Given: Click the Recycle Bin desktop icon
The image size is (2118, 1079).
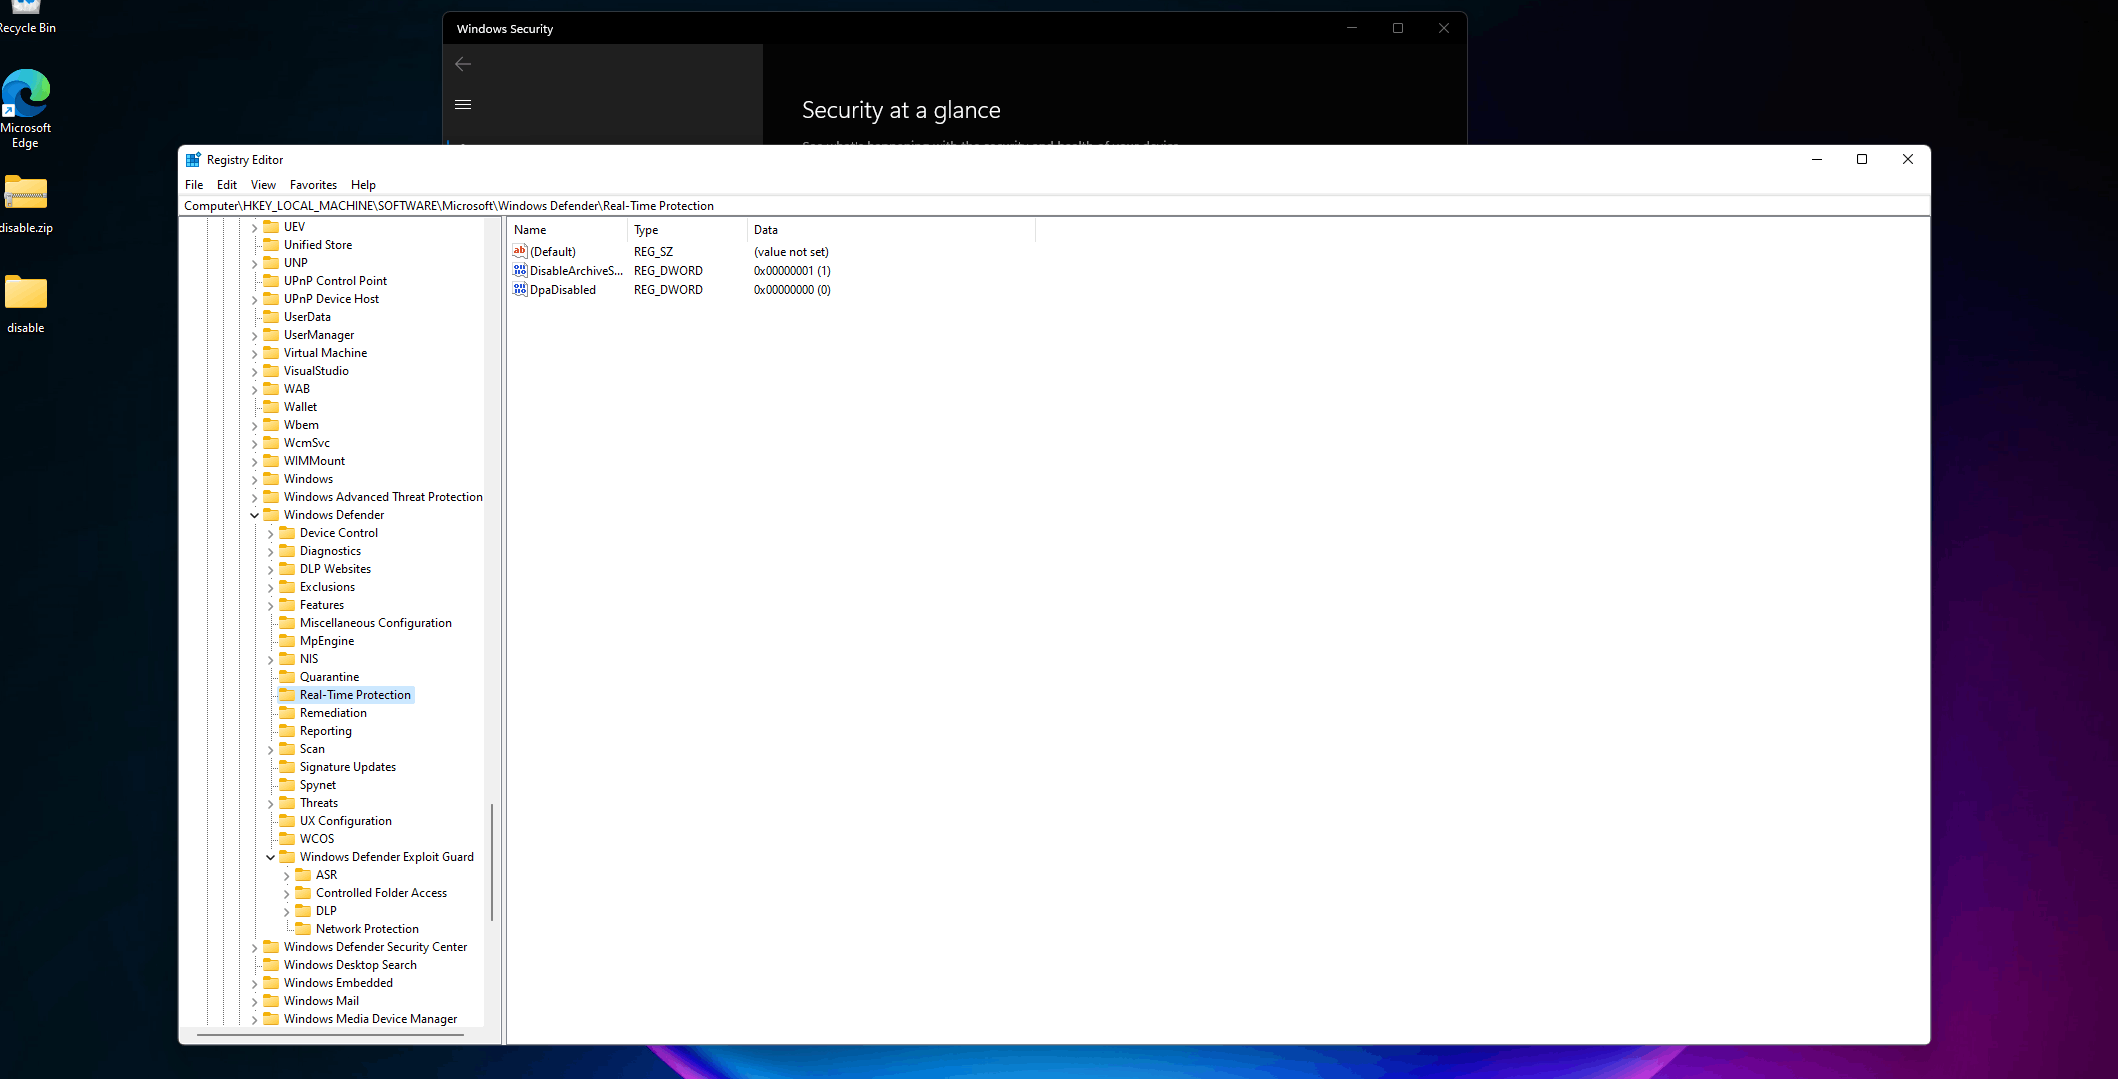Looking at the screenshot, I should pos(26,17).
